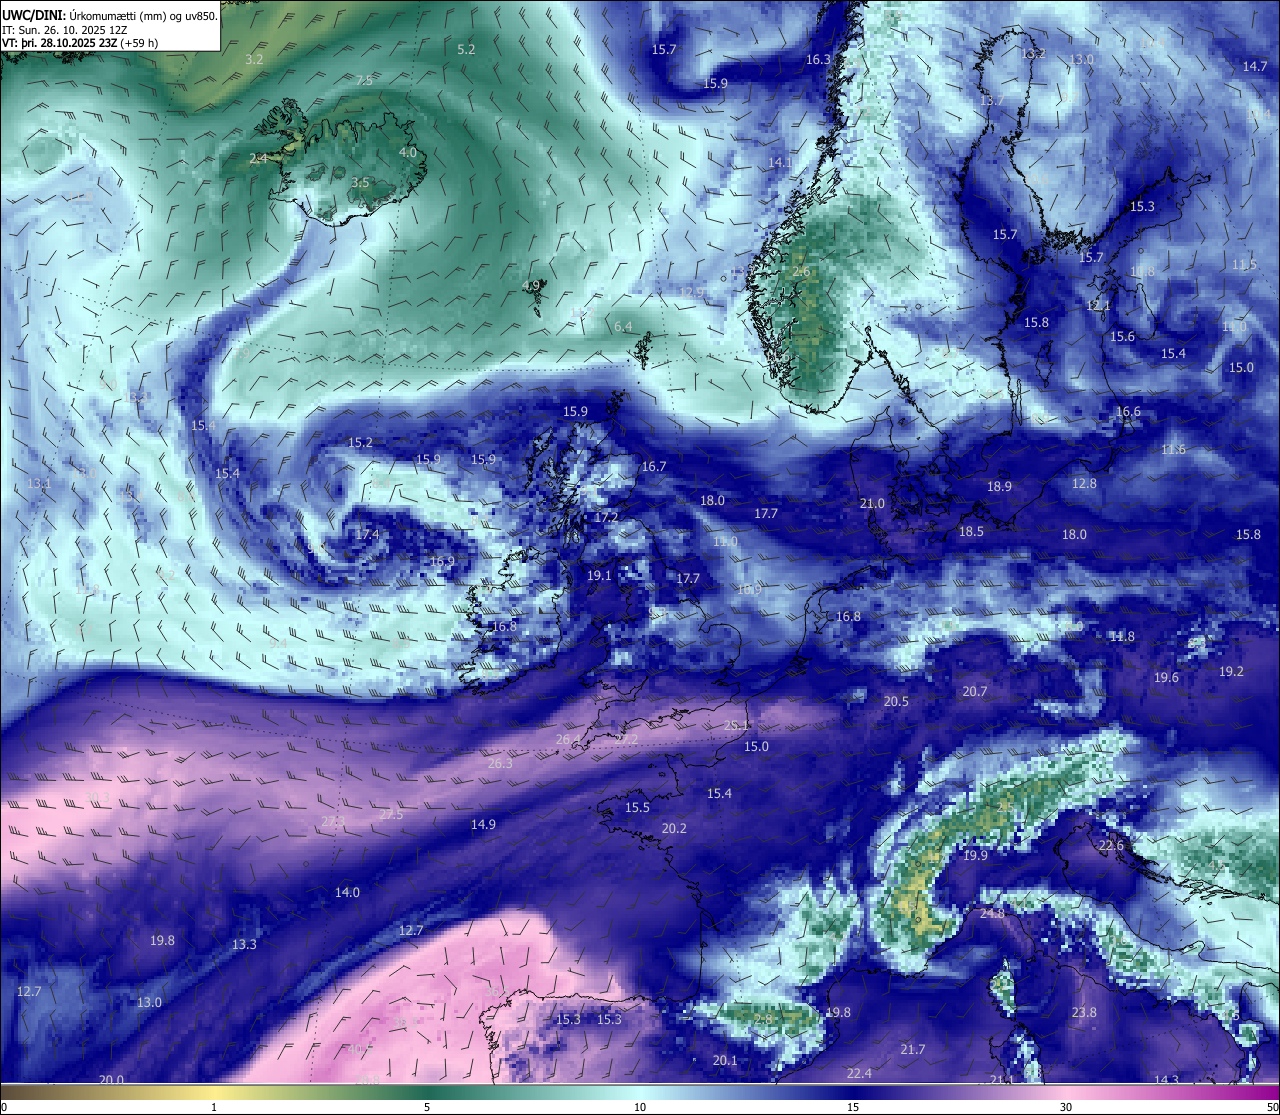Click the '17.2' value over Scotland
1280x1115 pixels.
[606, 518]
